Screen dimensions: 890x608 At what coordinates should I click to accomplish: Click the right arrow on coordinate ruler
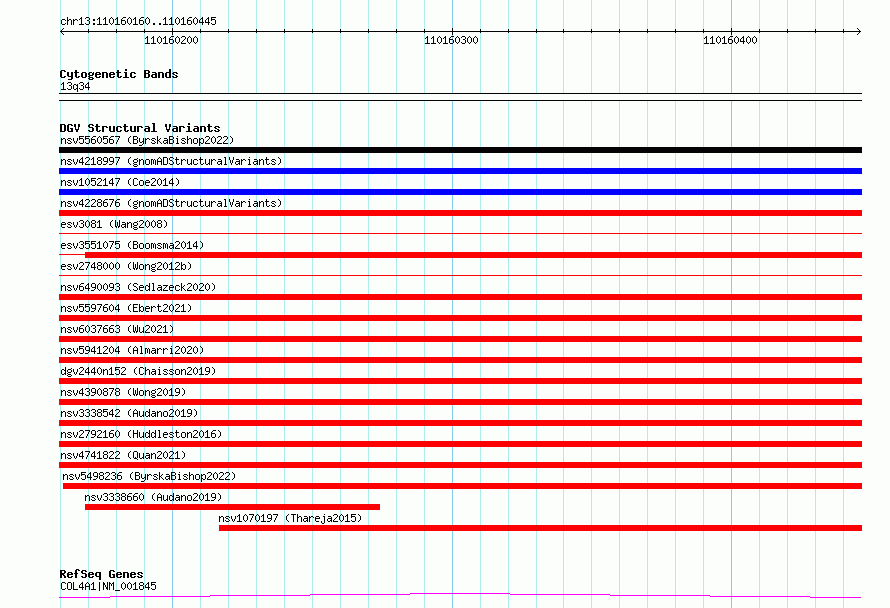(x=858, y=31)
